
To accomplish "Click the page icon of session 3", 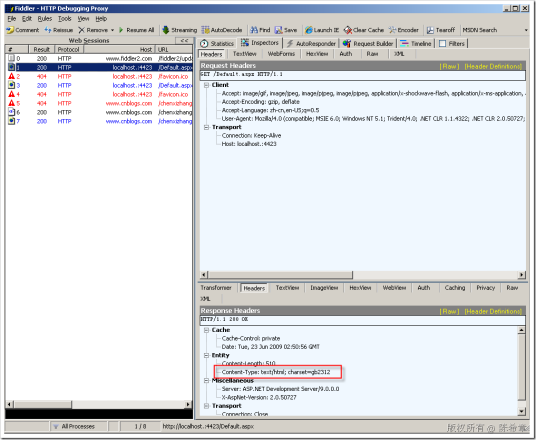I will pos(12,85).
